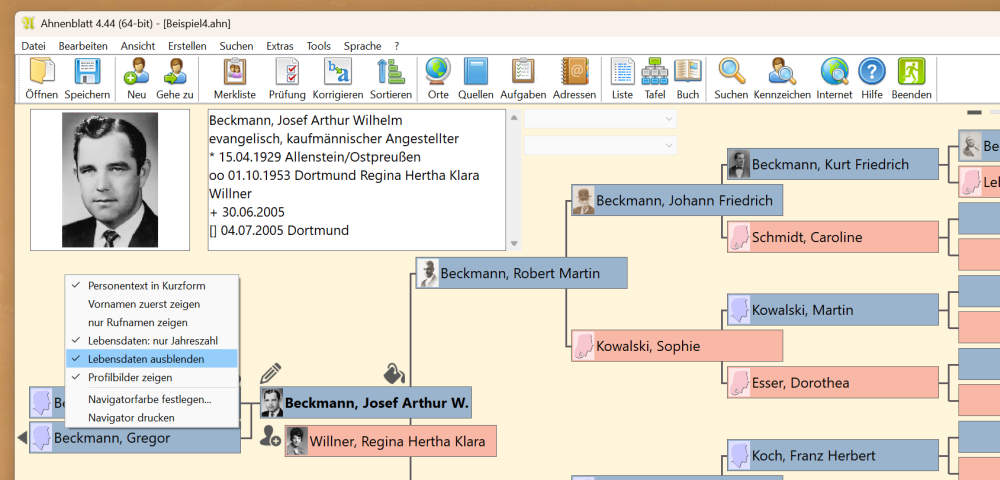Select Beckmann, Robert Martin in the tree
Screen dimensions: 1000x480
[520, 273]
